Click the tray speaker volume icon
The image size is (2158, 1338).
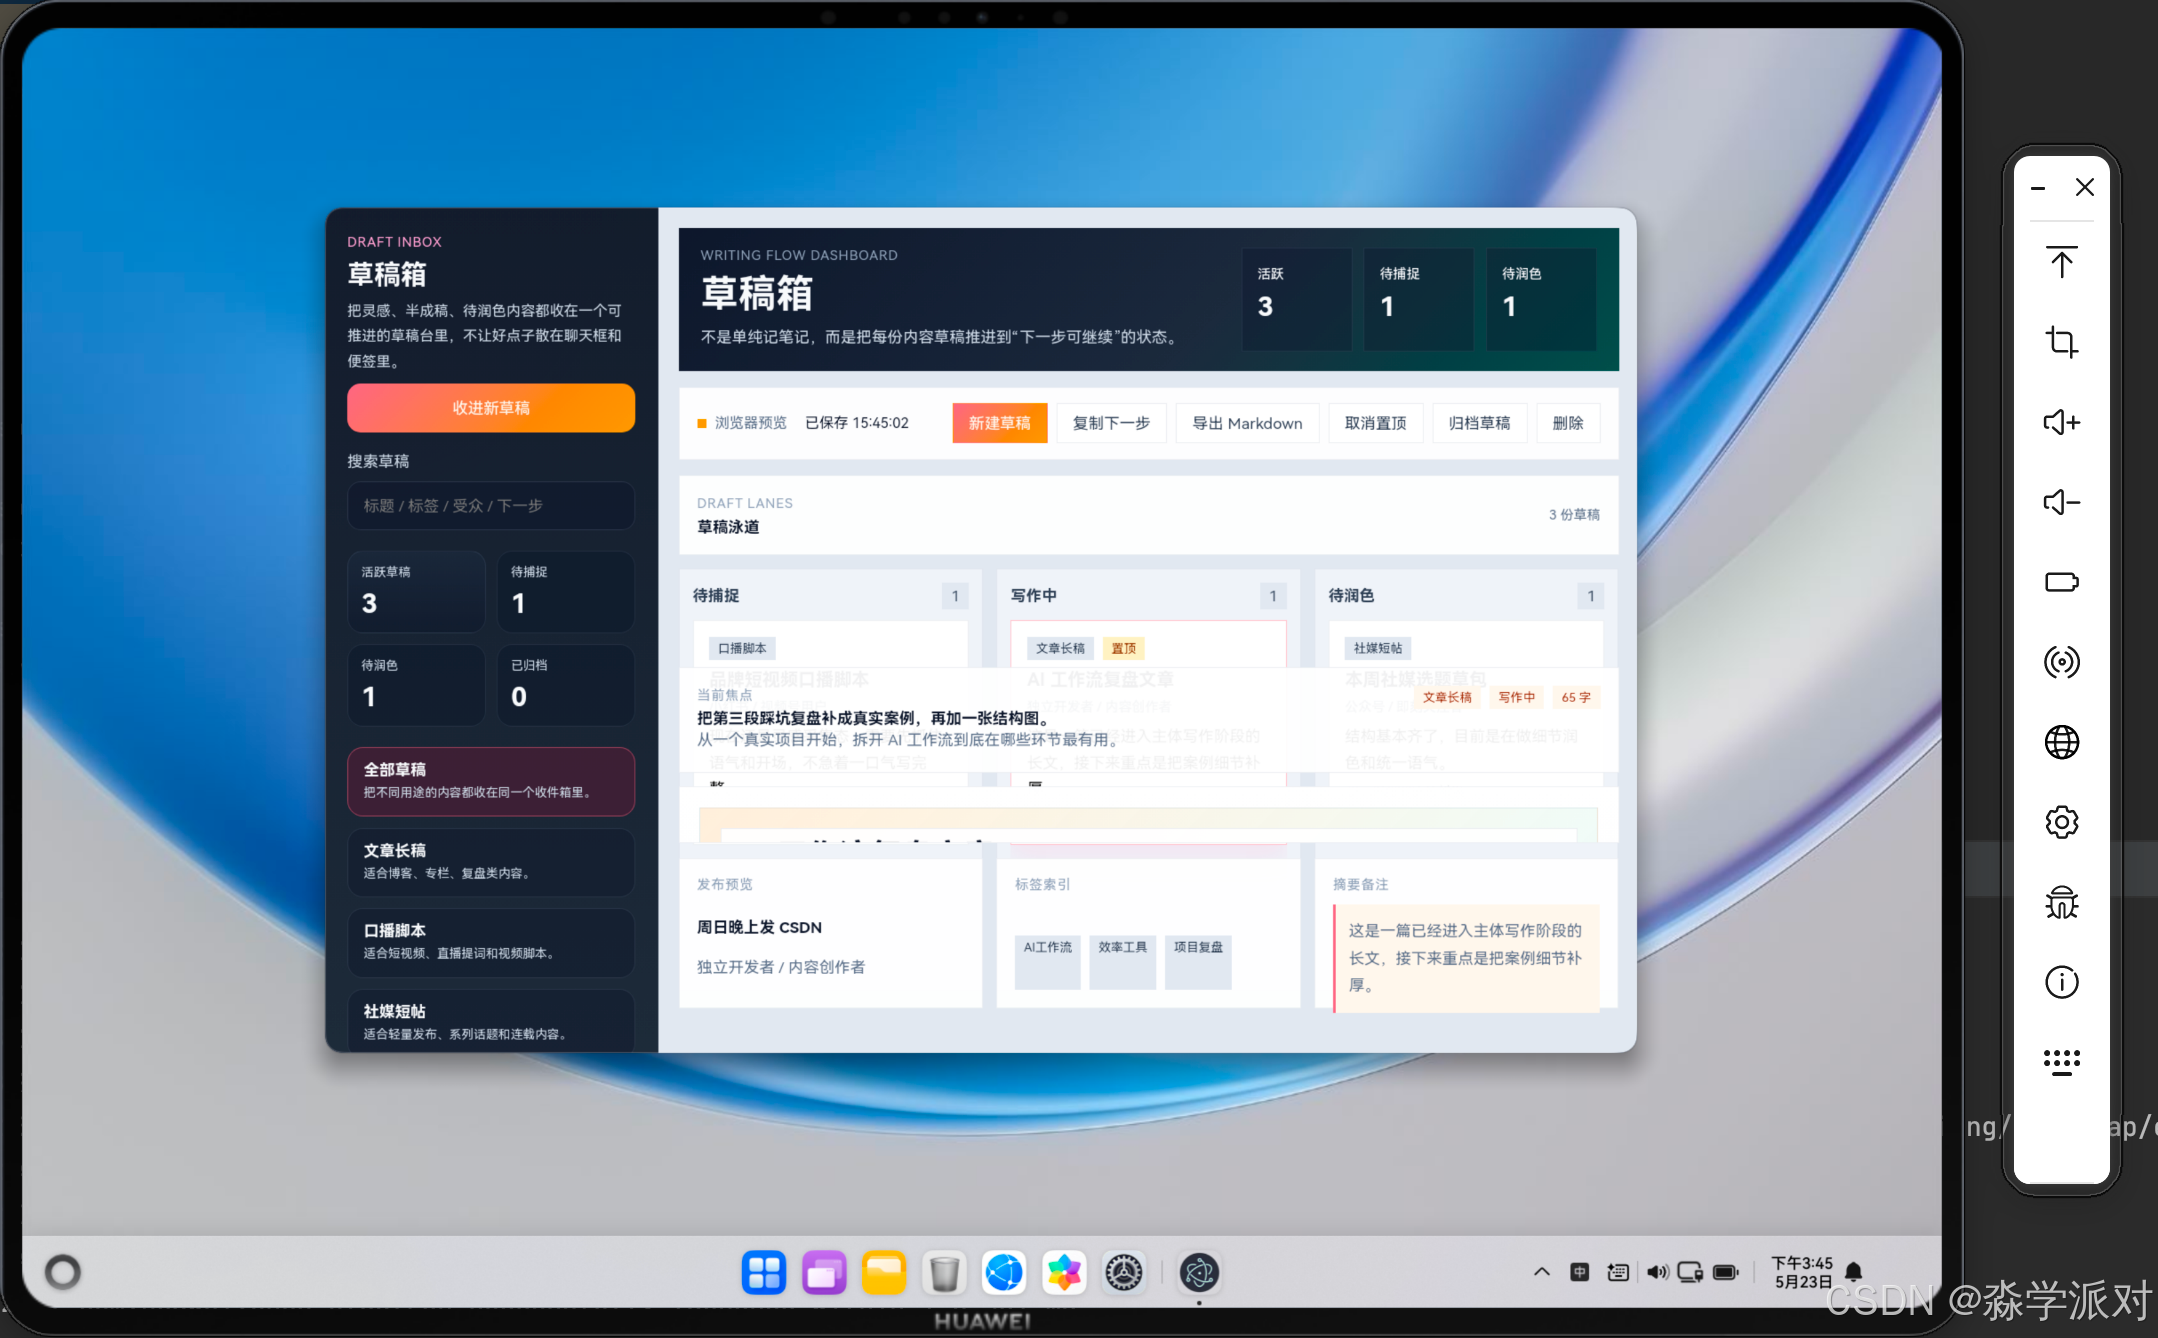click(x=1657, y=1272)
